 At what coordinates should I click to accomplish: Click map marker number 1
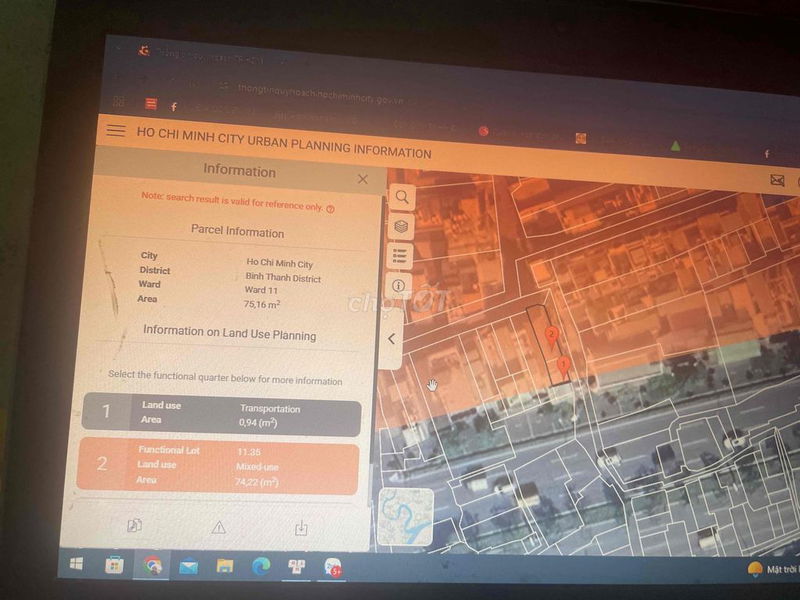click(x=563, y=366)
